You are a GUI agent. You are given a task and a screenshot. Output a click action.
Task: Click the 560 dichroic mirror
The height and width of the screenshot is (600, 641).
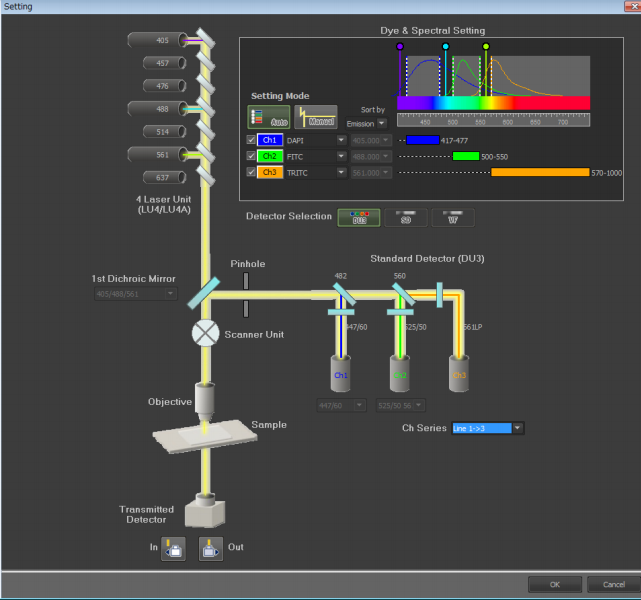point(403,294)
